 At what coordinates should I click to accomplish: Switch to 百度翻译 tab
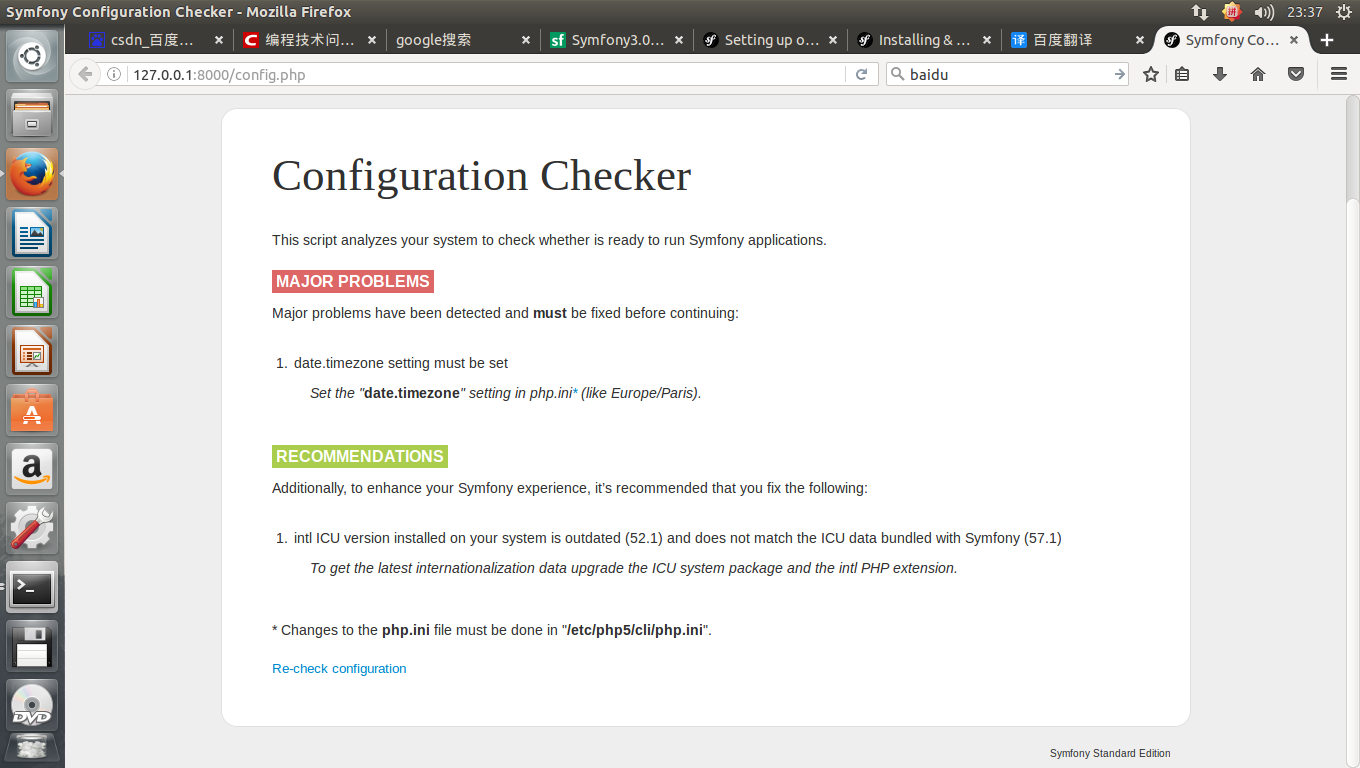click(1077, 40)
